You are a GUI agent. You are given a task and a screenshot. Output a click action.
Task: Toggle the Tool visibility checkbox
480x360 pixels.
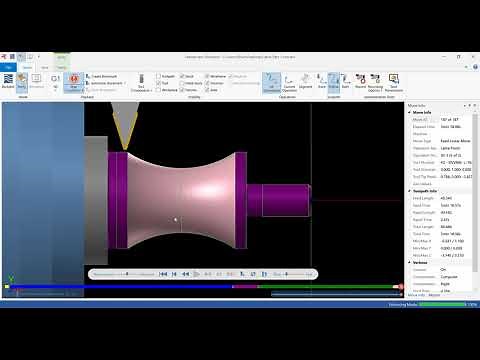[x=159, y=83]
